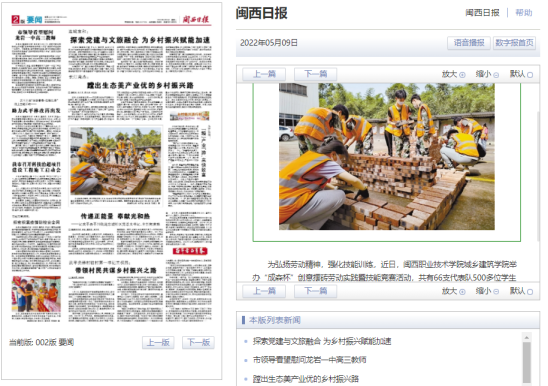Click the top 放大 zoom-in icon

[x=462, y=75]
